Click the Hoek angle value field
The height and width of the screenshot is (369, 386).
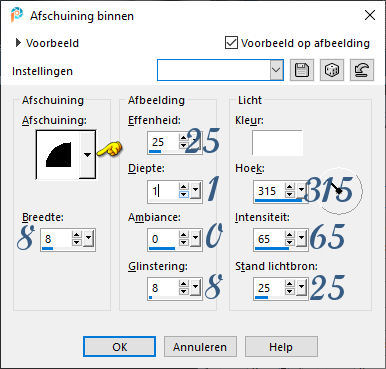click(x=269, y=191)
